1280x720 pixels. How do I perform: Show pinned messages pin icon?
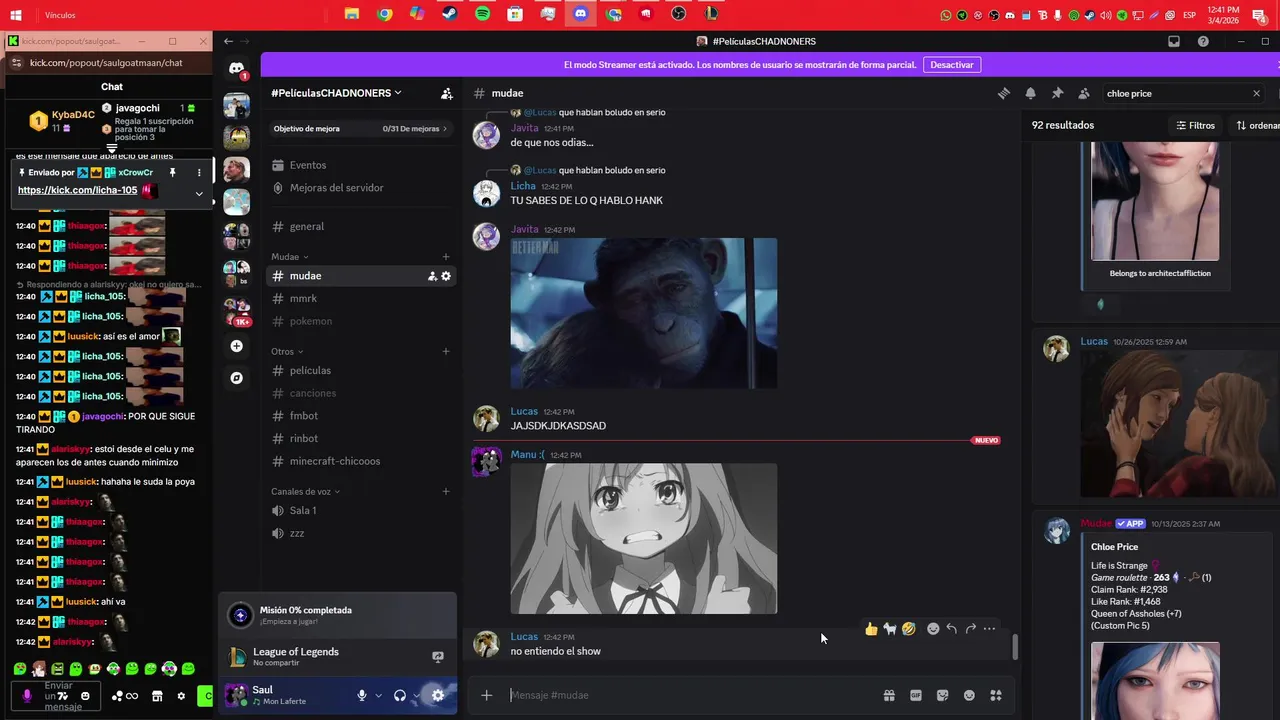[x=1057, y=93]
